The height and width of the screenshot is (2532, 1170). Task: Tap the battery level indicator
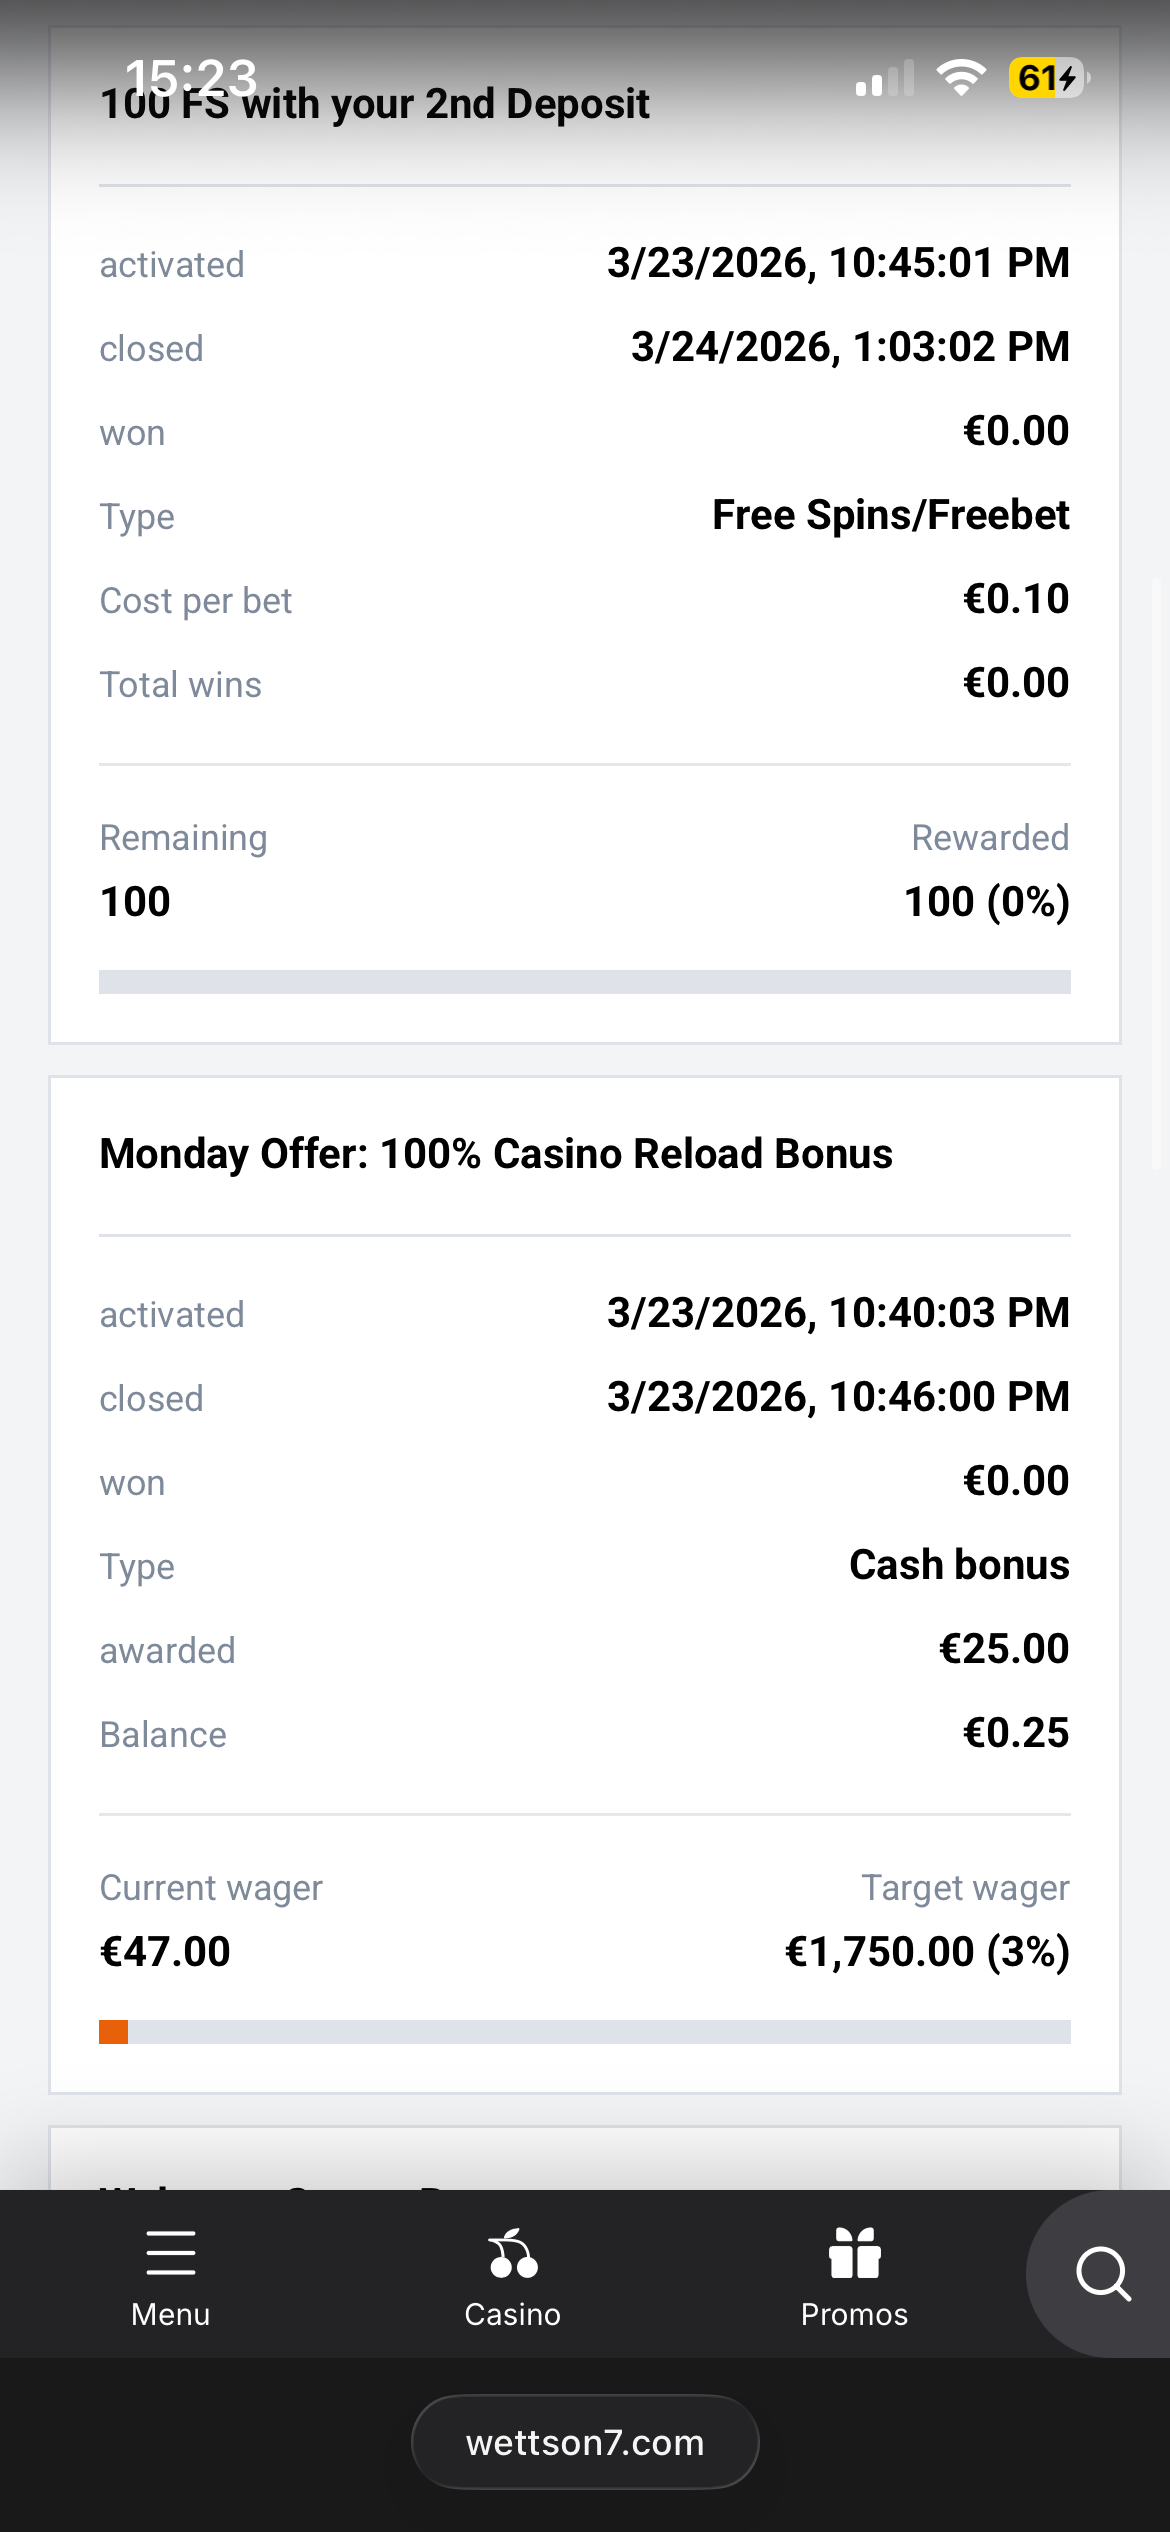tap(1047, 77)
